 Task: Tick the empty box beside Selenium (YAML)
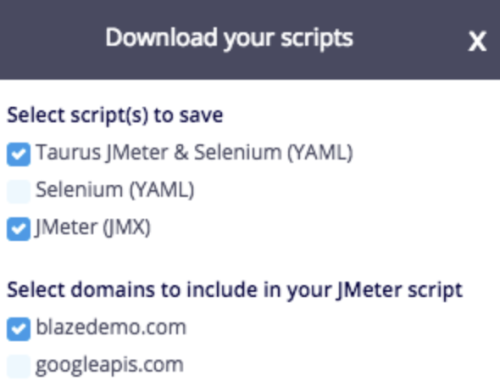[x=19, y=191]
